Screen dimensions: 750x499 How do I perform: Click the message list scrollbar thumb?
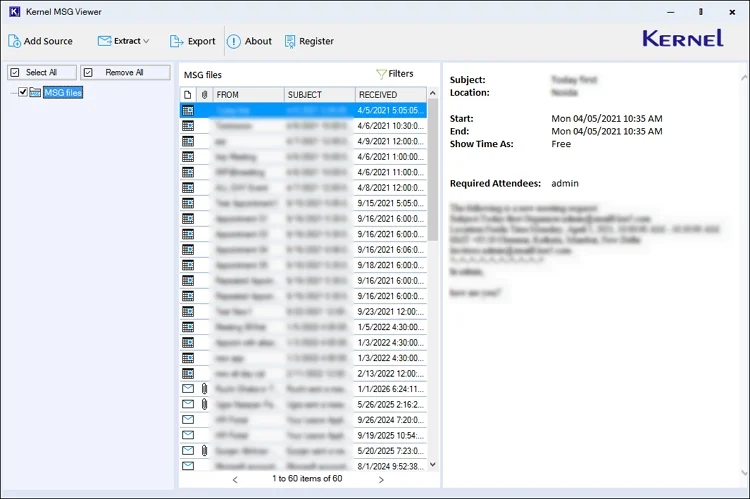[x=432, y=170]
